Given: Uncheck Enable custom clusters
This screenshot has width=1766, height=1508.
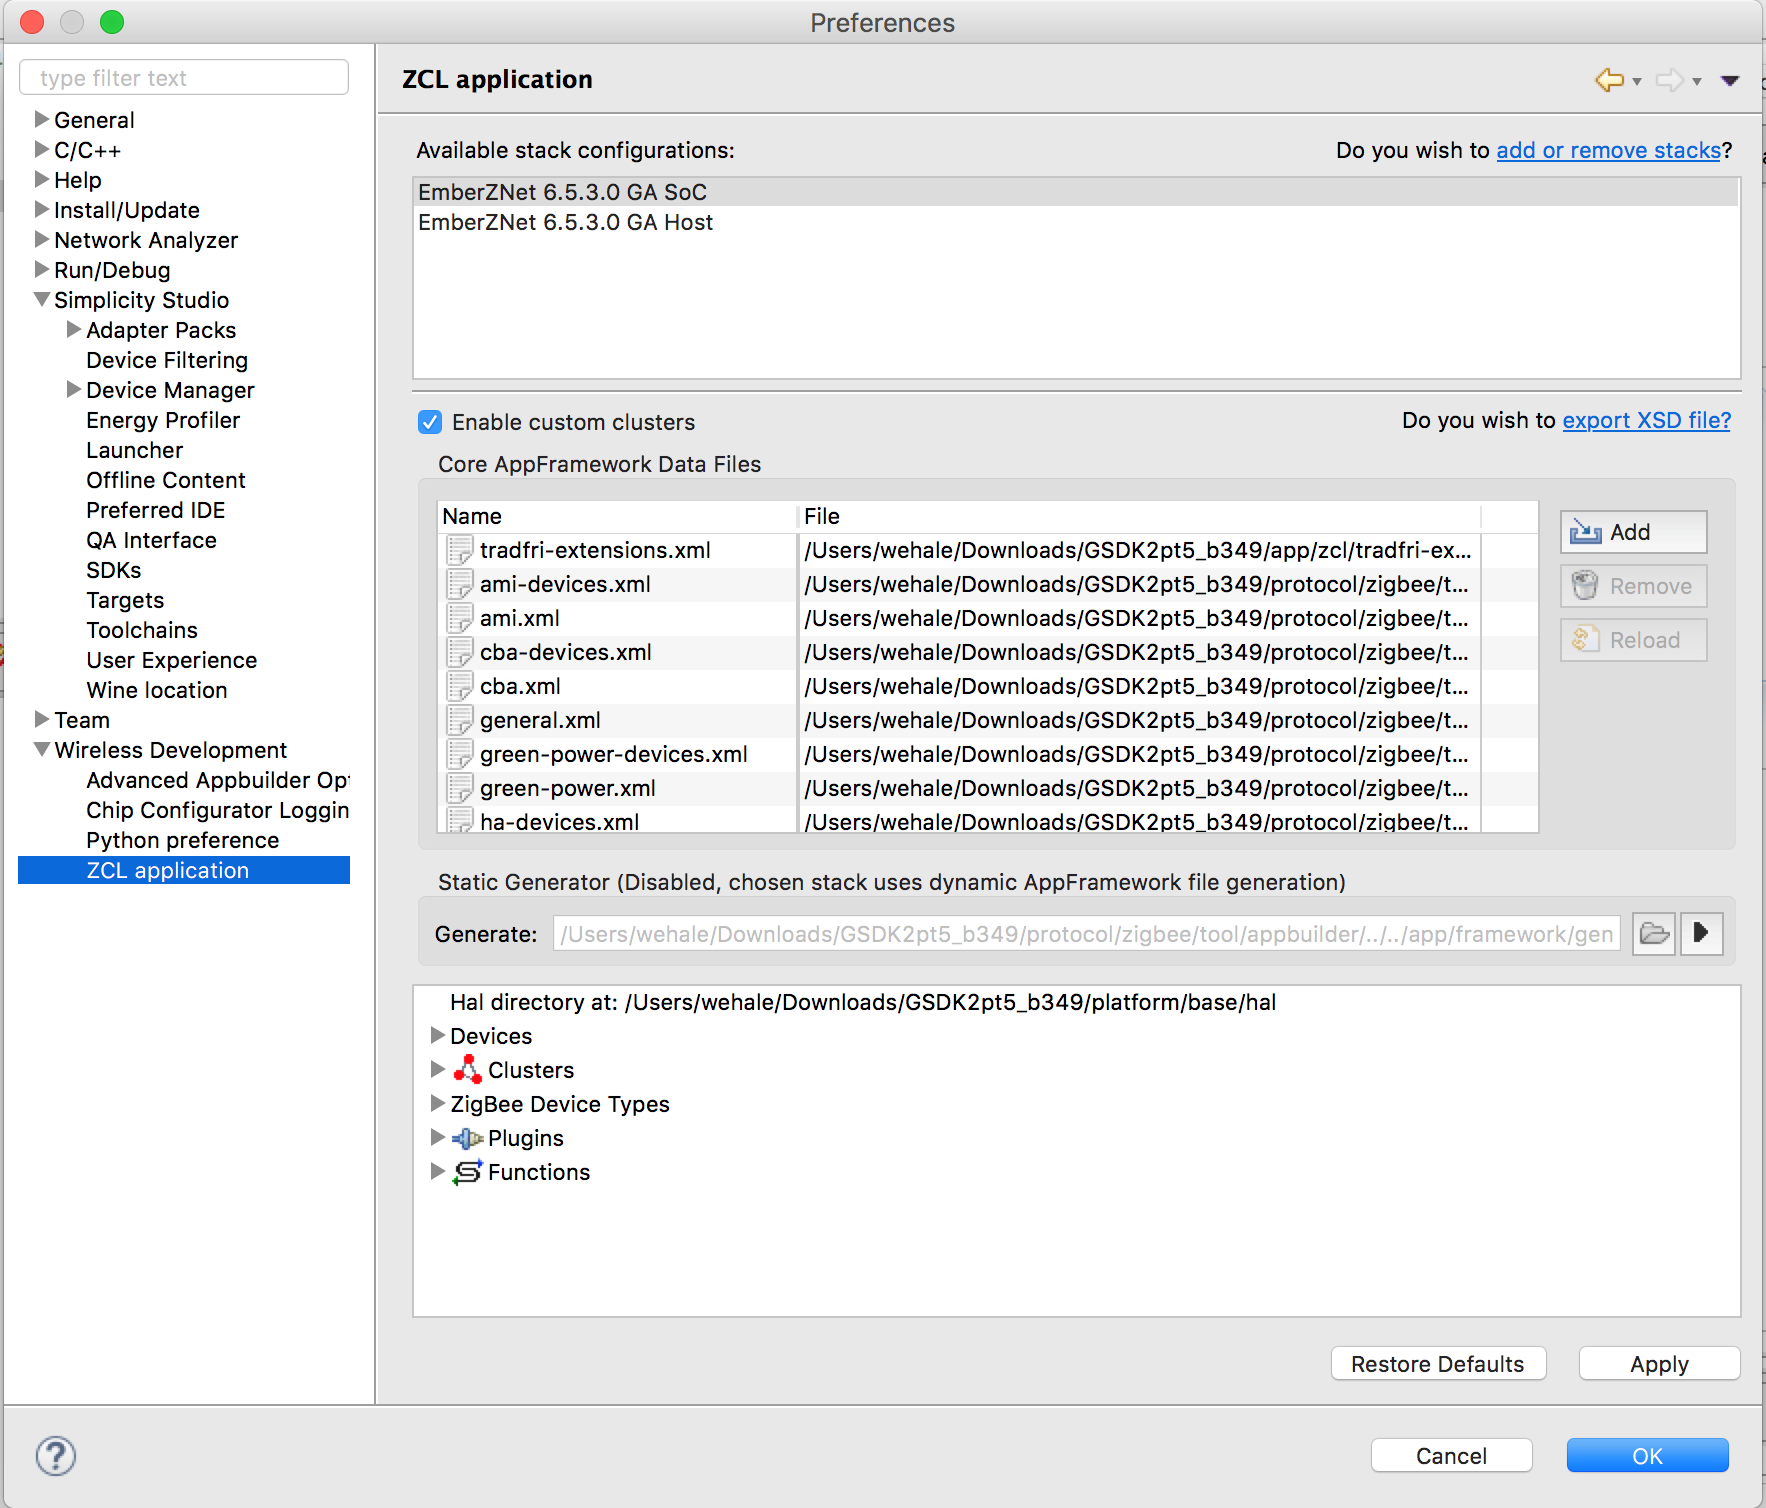Looking at the screenshot, I should [429, 422].
